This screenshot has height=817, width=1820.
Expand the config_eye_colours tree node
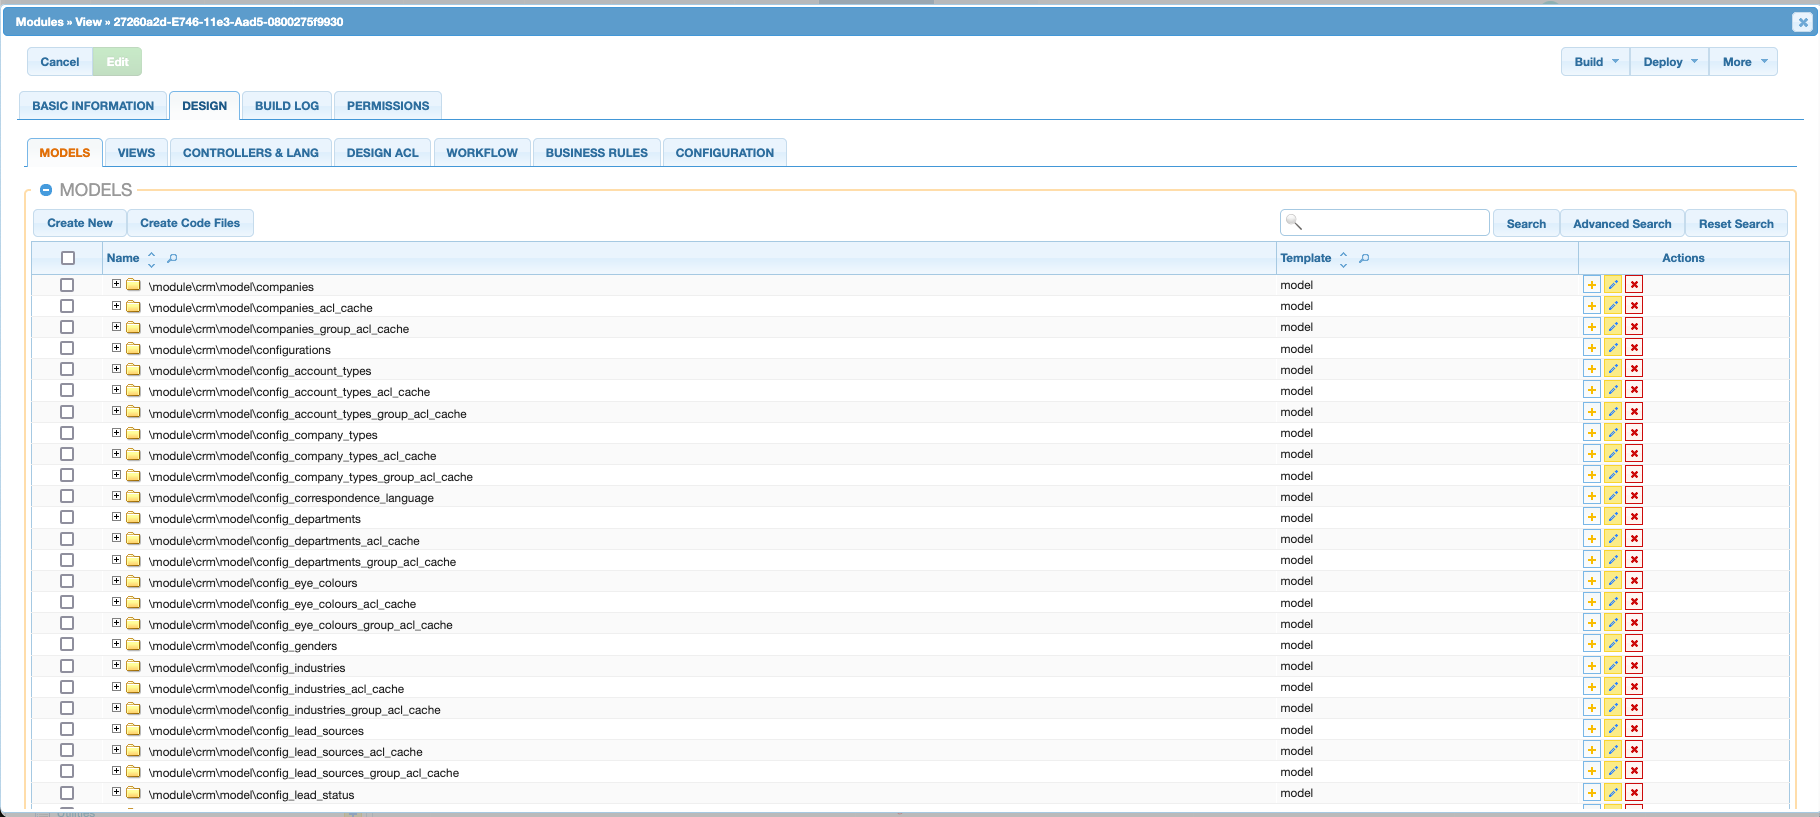[x=116, y=581]
